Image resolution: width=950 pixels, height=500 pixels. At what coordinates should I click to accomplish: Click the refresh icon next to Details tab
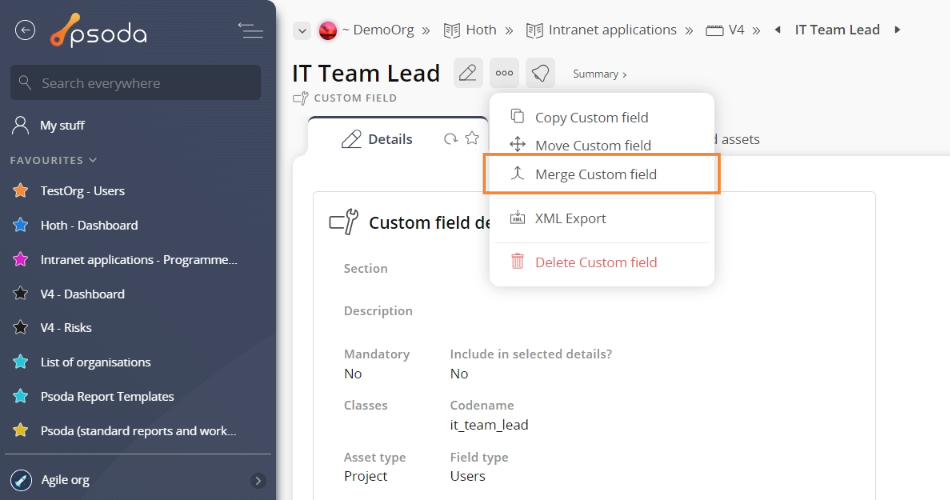point(451,139)
